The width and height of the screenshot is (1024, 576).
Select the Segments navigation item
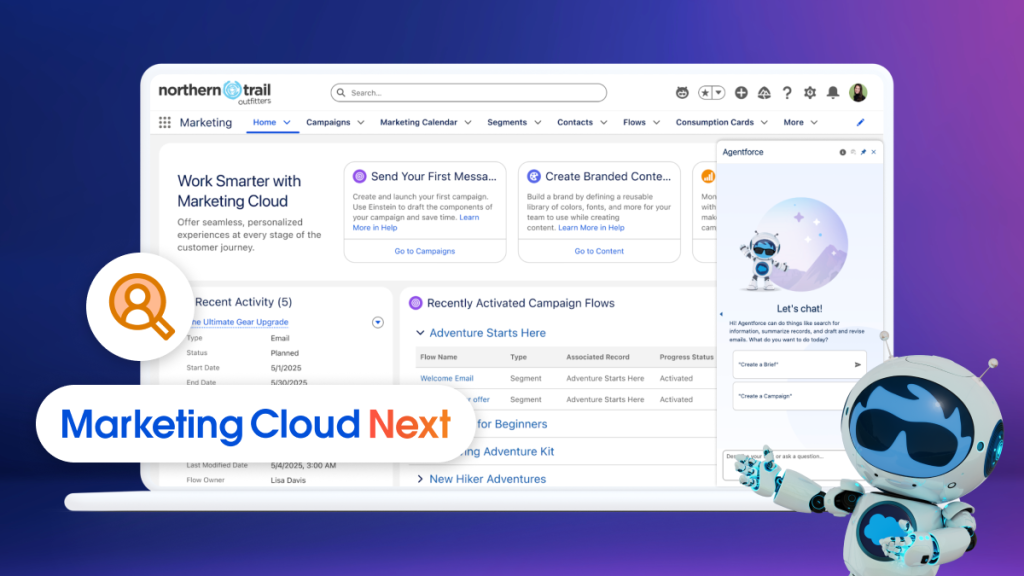click(507, 121)
